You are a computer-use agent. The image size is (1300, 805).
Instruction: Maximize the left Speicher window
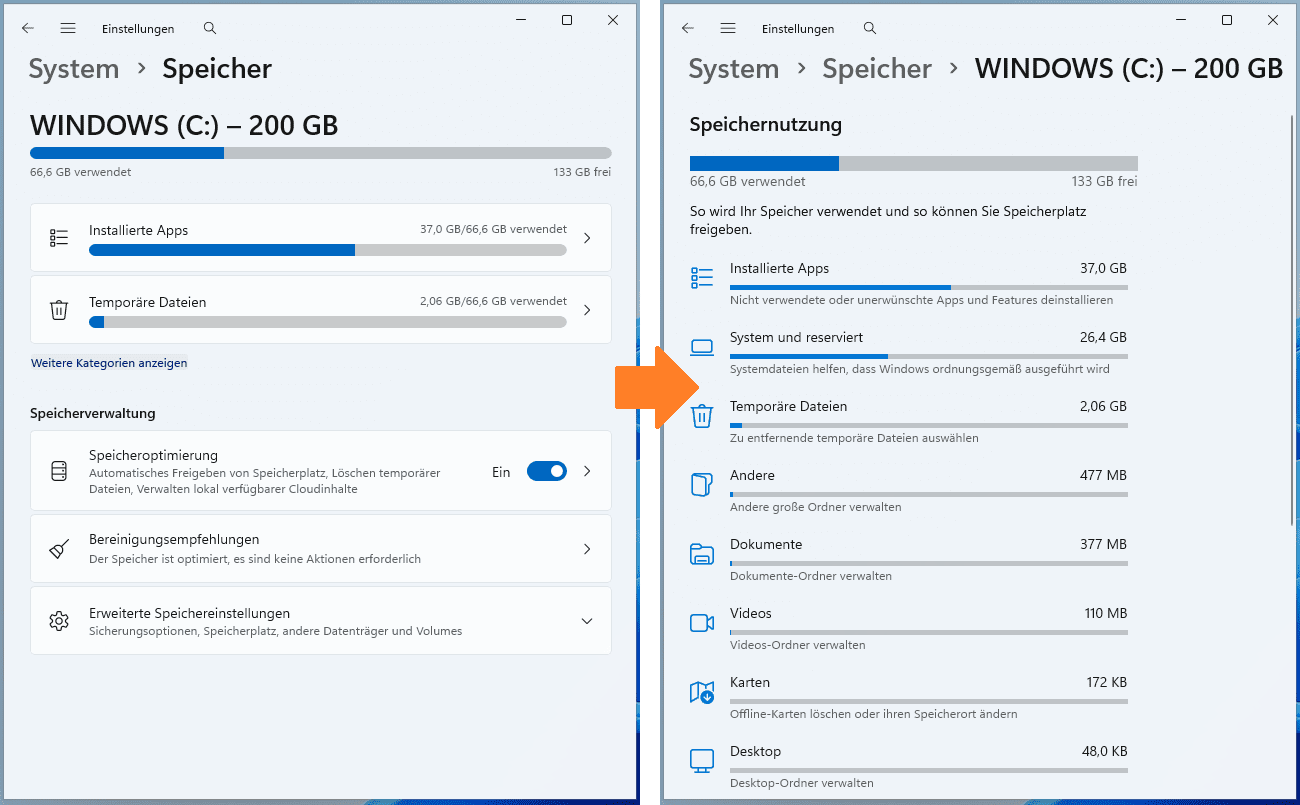(567, 20)
